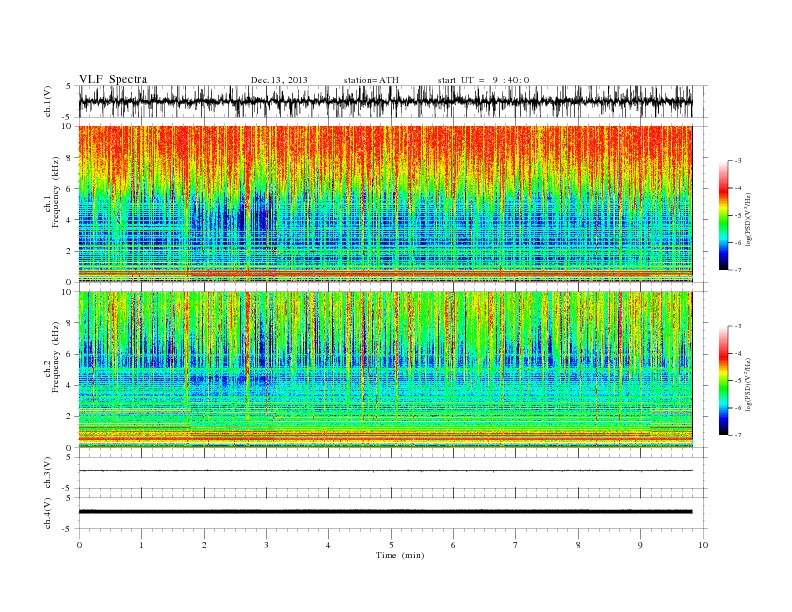Click the "-5" value on ch.1 color bar
The height and width of the screenshot is (612, 792).
pos(737,215)
